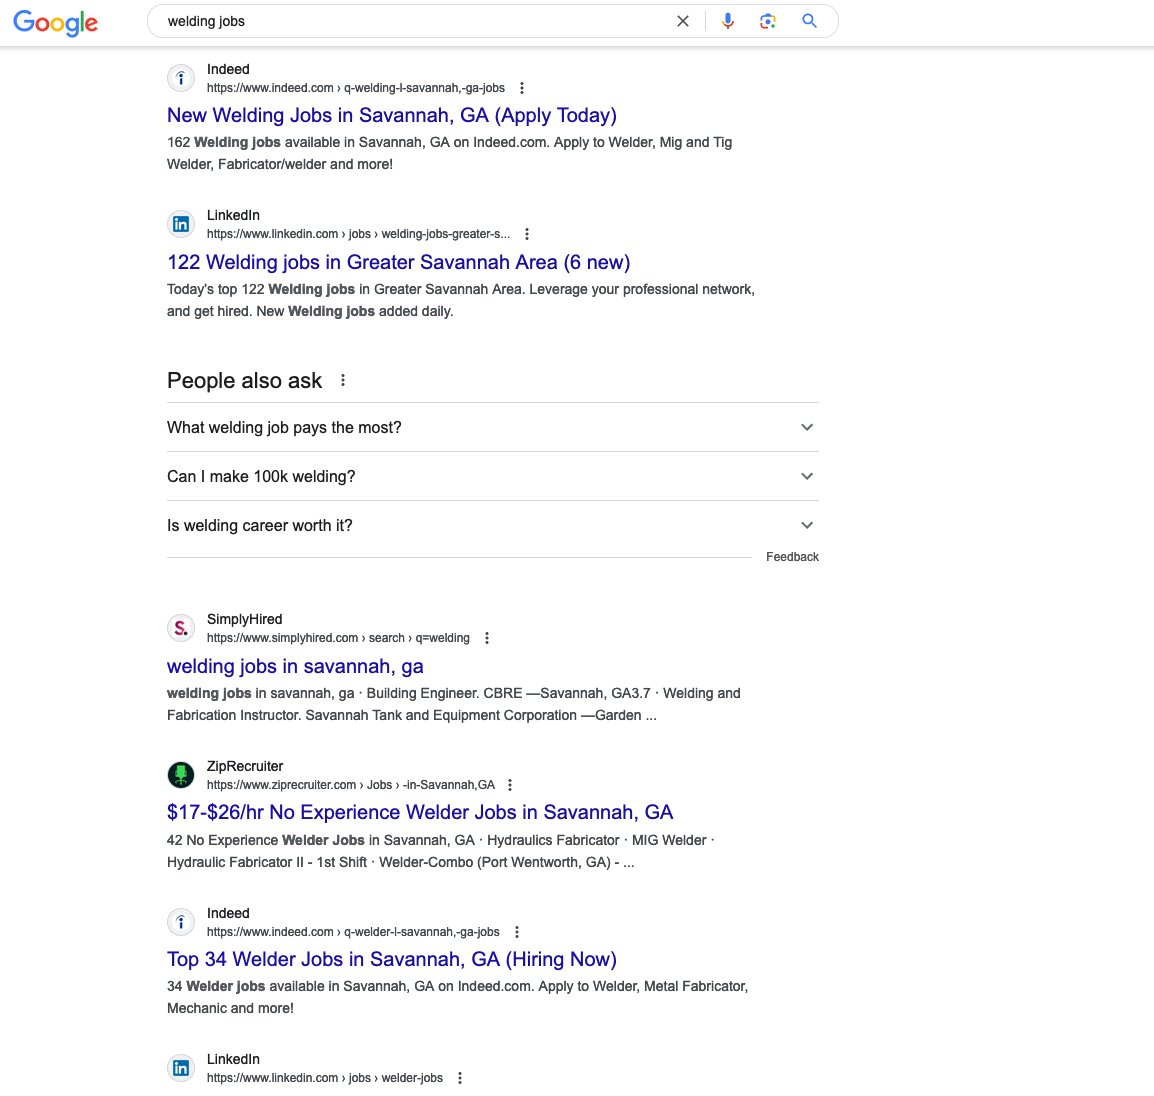1154x1096 pixels.
Task: Open 'welding jobs in savannah, ga' SimplyHired link
Action: pyautogui.click(x=295, y=666)
